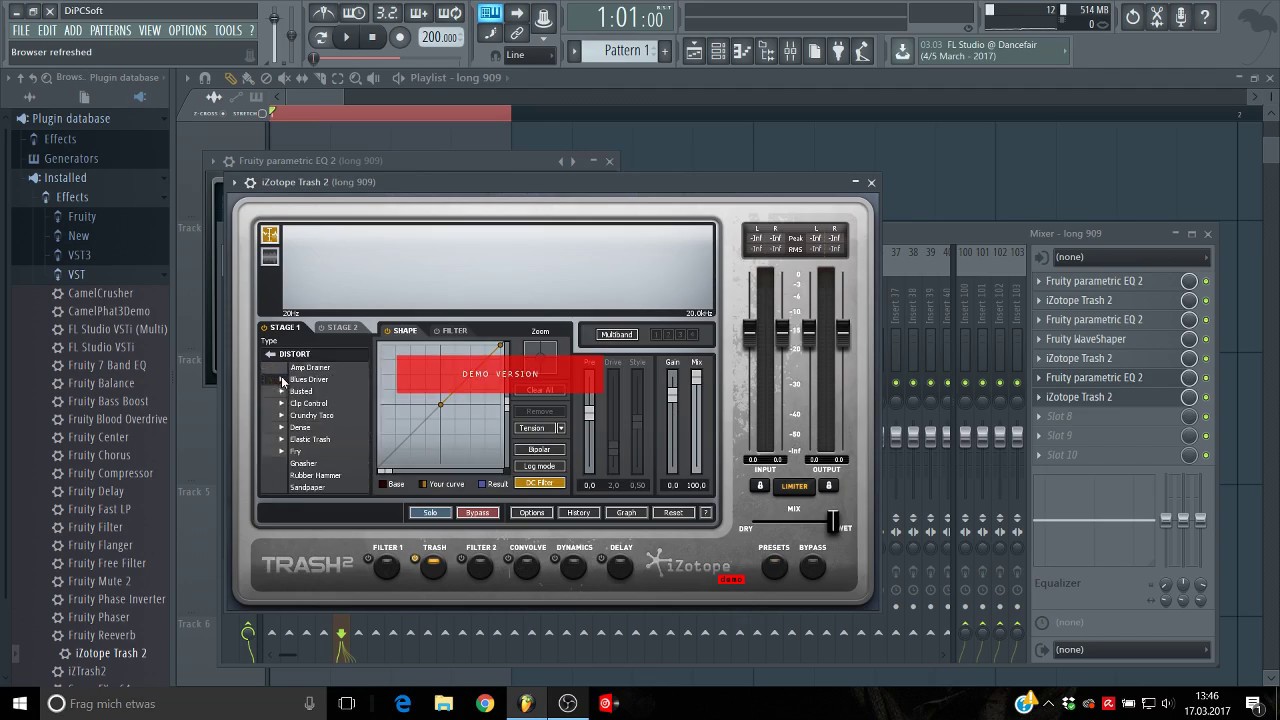
Task: Open the Playlist view toolbar icon
Action: [693, 51]
